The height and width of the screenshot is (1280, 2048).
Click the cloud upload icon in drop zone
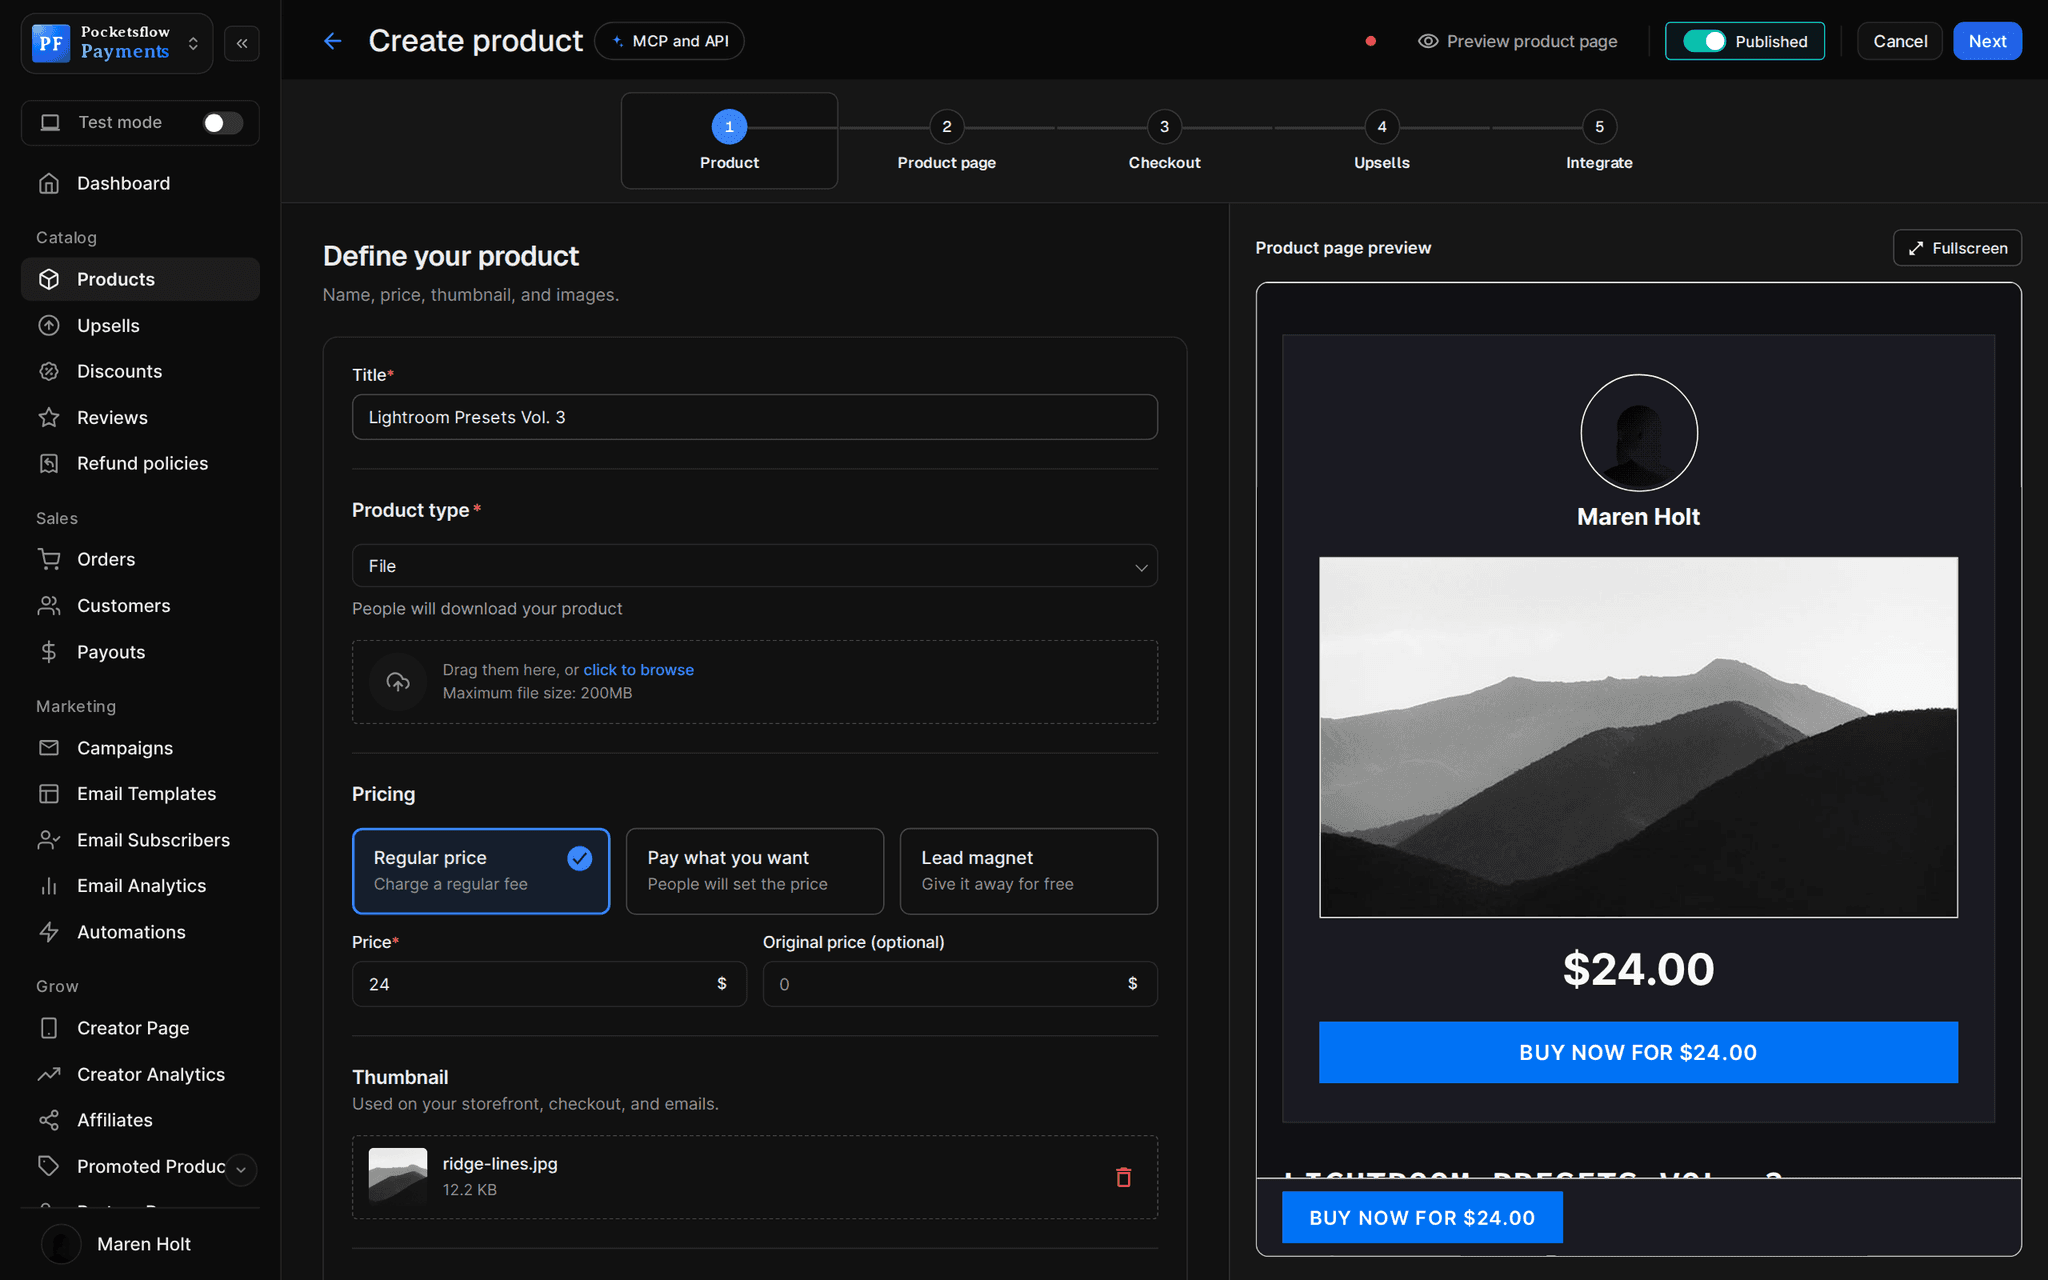coord(398,682)
